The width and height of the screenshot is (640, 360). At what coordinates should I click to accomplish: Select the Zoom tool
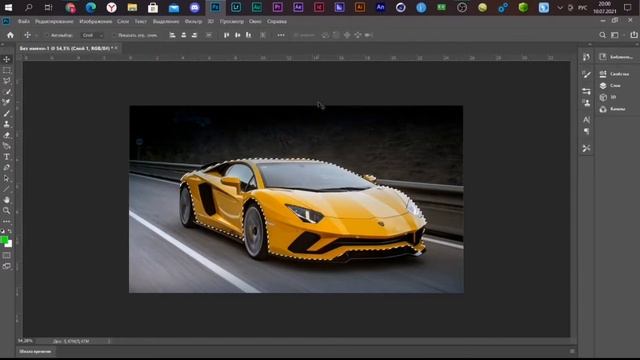7,211
